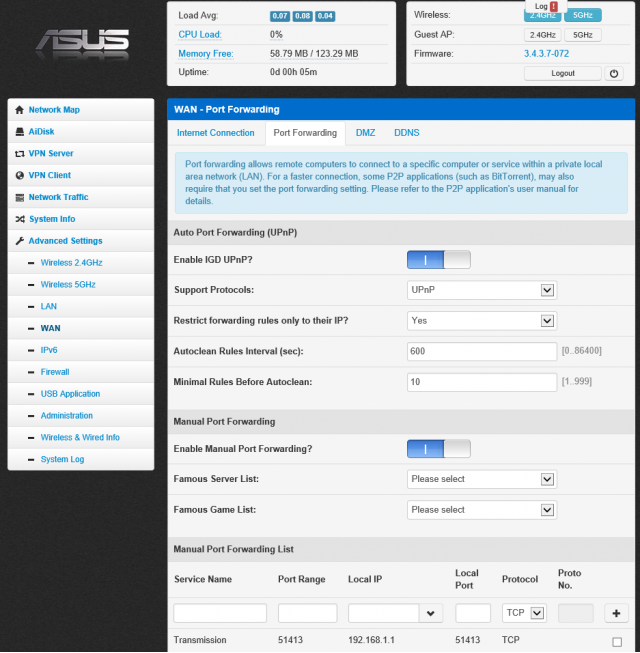The height and width of the screenshot is (653, 640).
Task: Click the power reboot icon button
Action: pos(614,74)
